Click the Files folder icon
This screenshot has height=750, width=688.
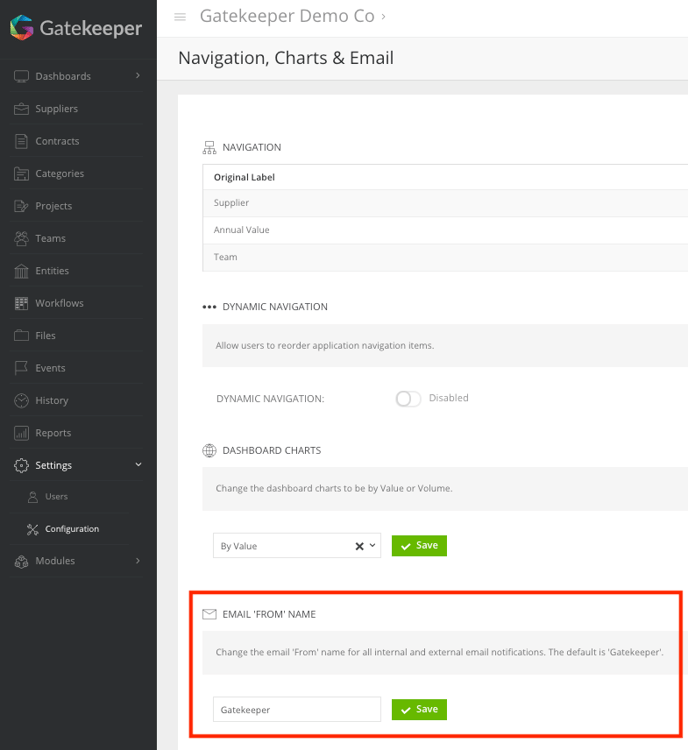coord(21,335)
